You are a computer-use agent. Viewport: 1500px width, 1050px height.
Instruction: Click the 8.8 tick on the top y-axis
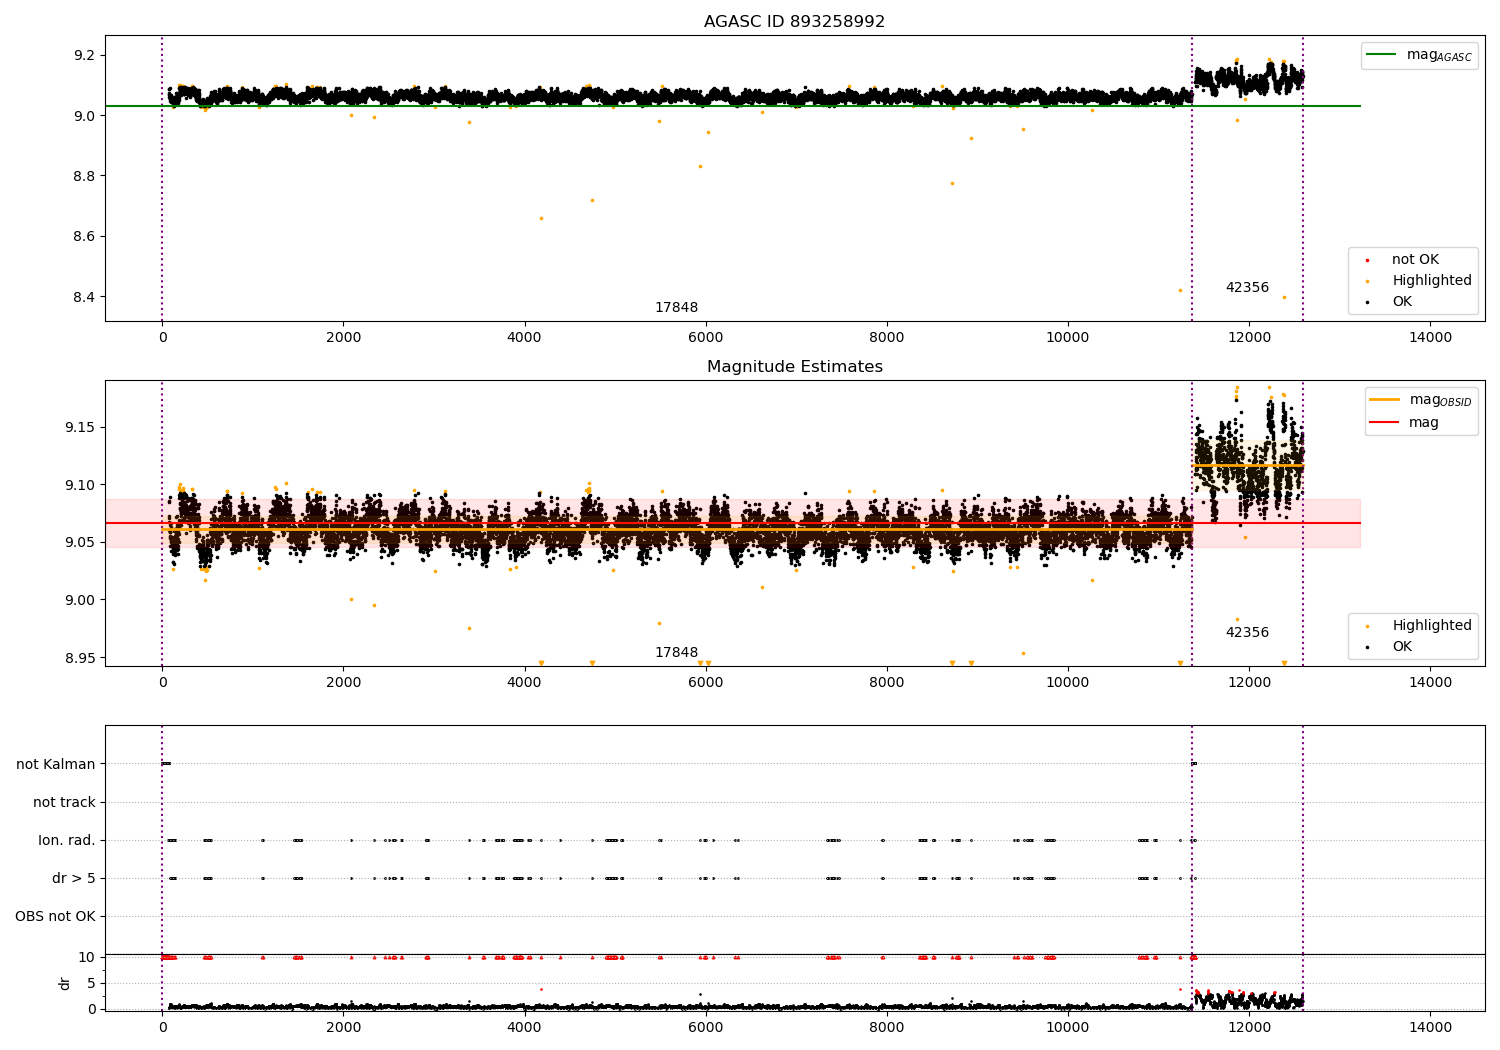[x=83, y=177]
